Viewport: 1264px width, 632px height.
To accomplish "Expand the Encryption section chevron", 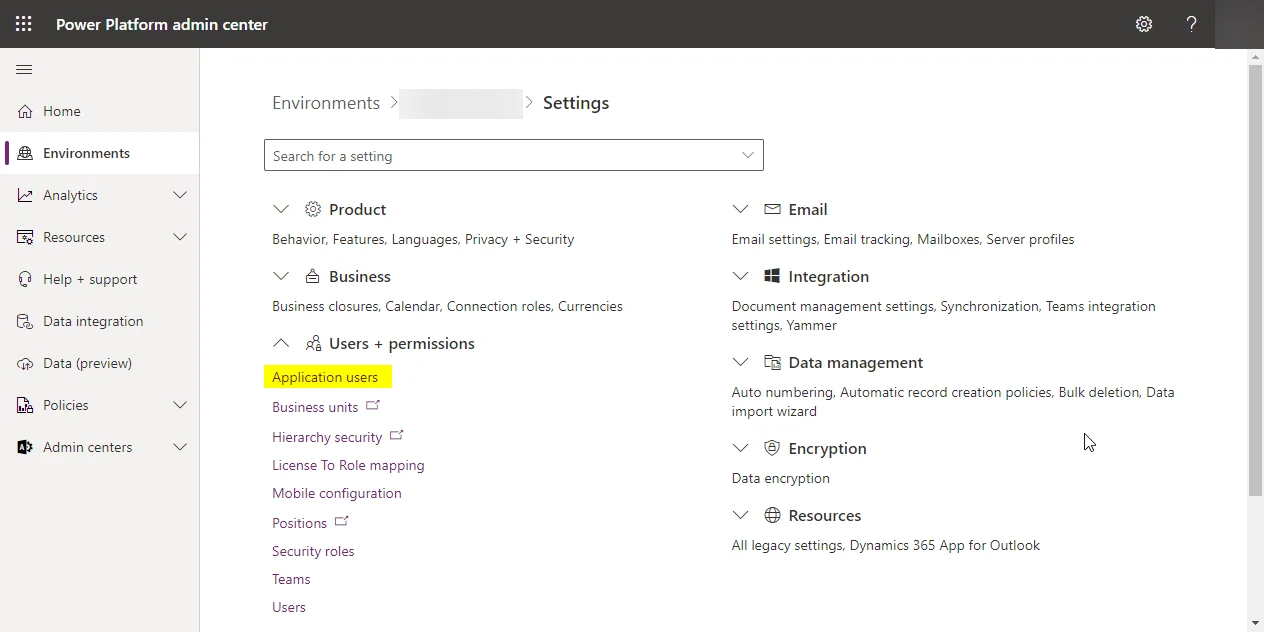I will [x=740, y=448].
